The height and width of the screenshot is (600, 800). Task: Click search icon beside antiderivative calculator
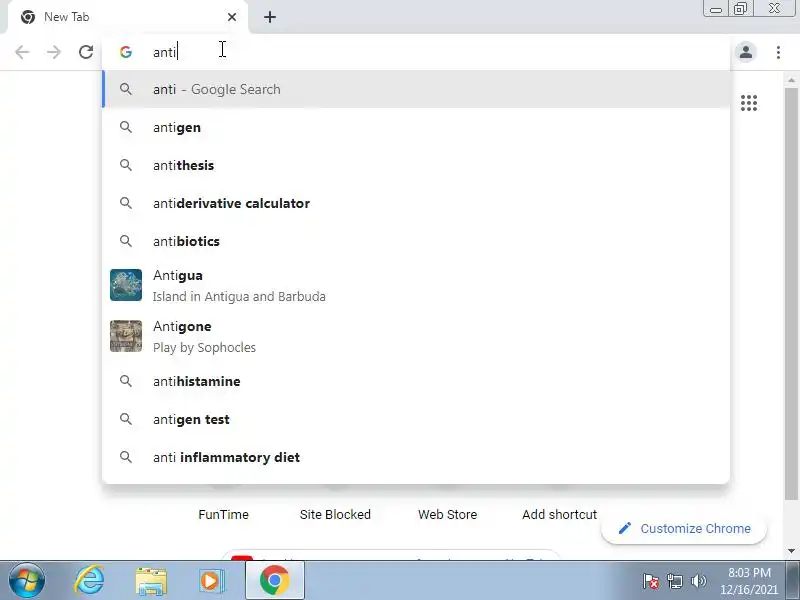pyautogui.click(x=126, y=203)
